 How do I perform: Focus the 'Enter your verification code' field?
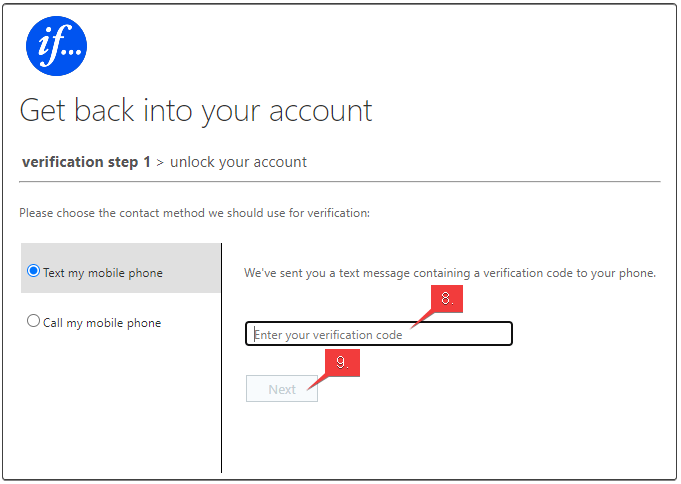pyautogui.click(x=379, y=334)
